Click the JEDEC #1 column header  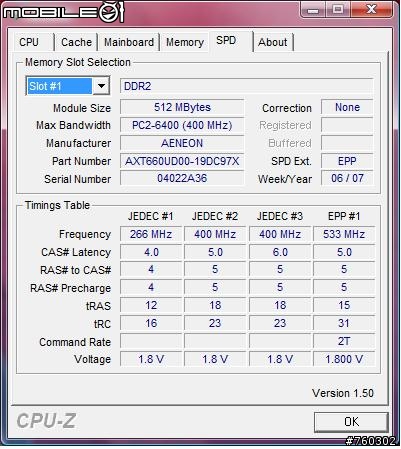(x=151, y=216)
